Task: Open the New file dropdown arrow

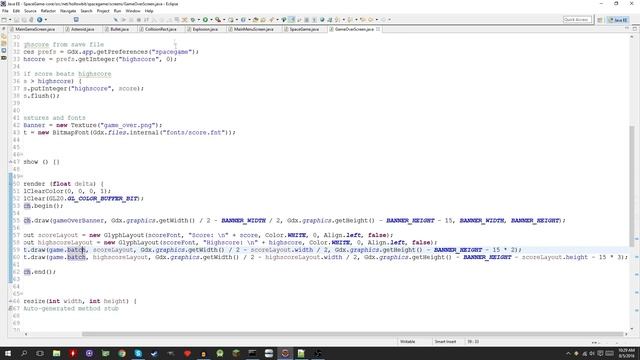Action: [x=10, y=20]
